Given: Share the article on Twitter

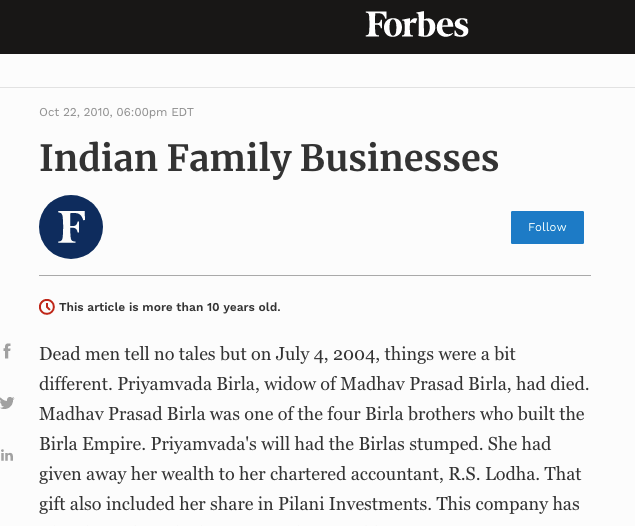Looking at the screenshot, I should pyautogui.click(x=7, y=403).
